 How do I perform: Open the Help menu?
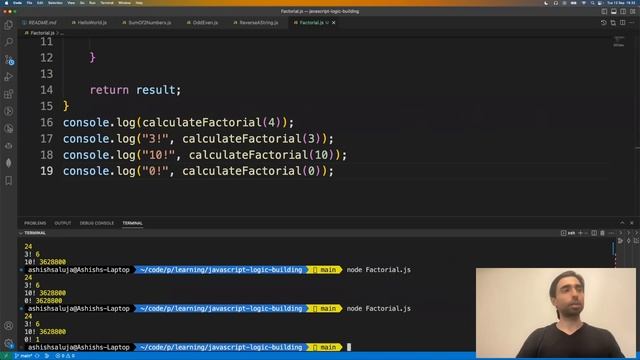139,3
